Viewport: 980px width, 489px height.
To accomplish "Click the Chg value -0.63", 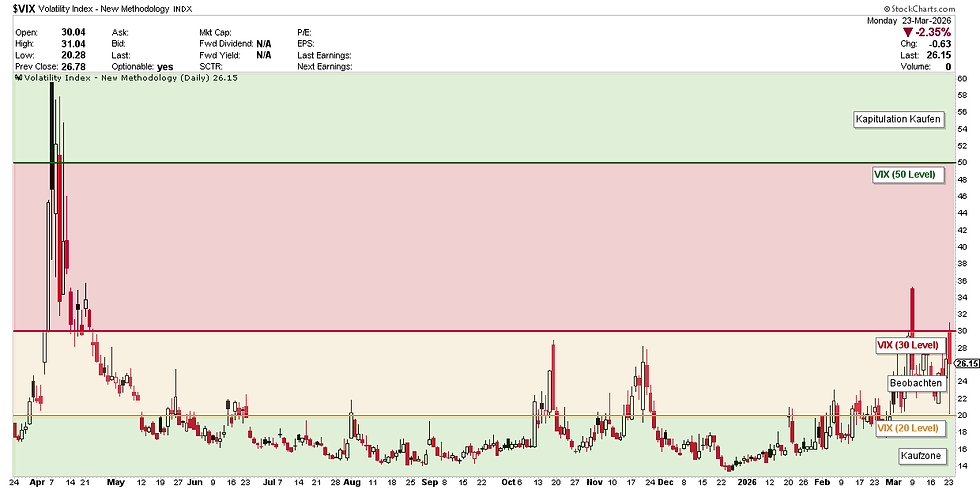I will click(941, 44).
